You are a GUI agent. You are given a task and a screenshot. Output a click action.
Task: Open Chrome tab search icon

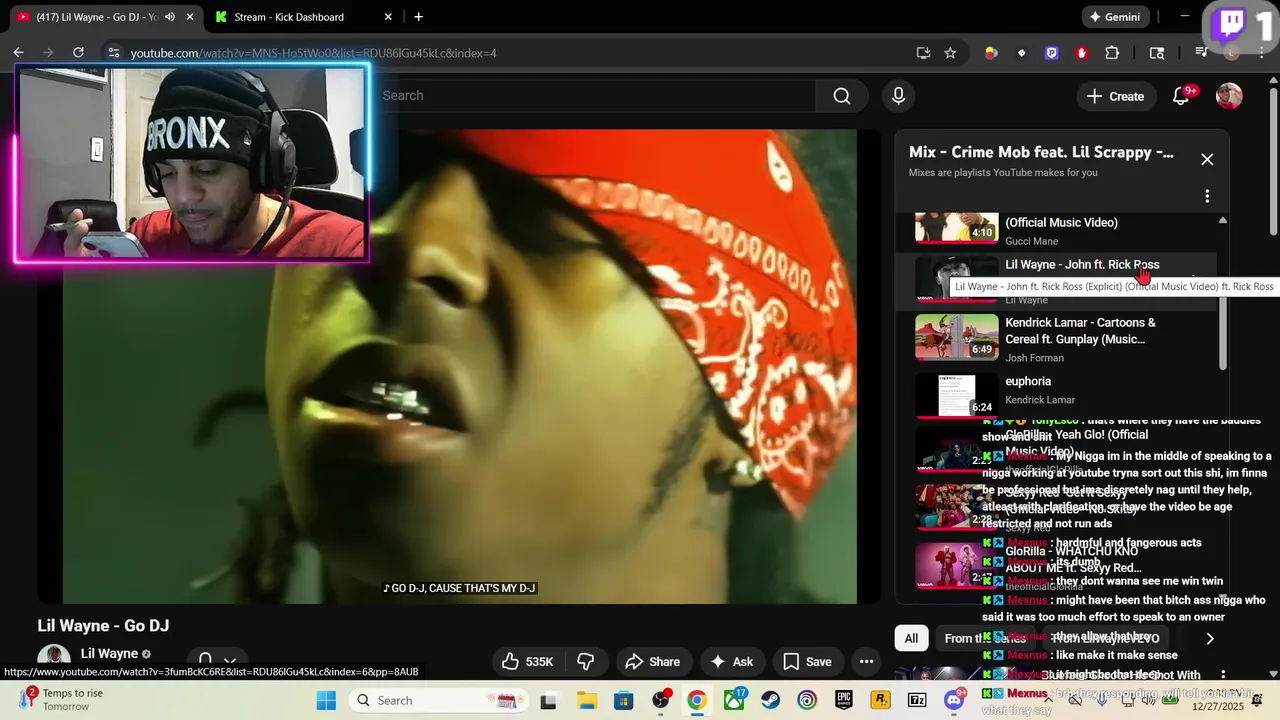(x=1157, y=53)
